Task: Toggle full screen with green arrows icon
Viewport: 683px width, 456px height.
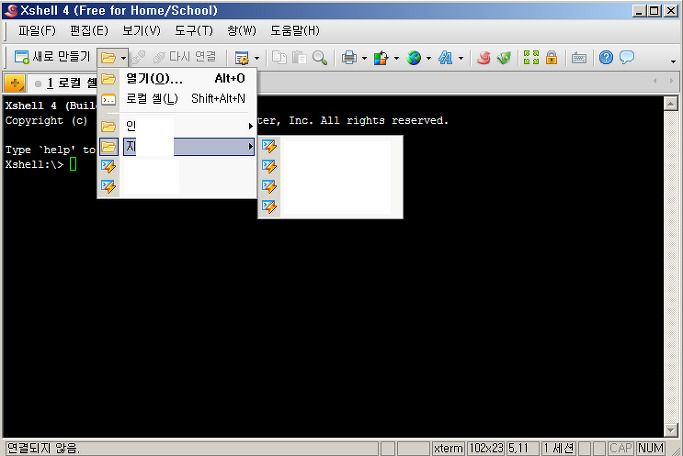Action: pos(531,57)
